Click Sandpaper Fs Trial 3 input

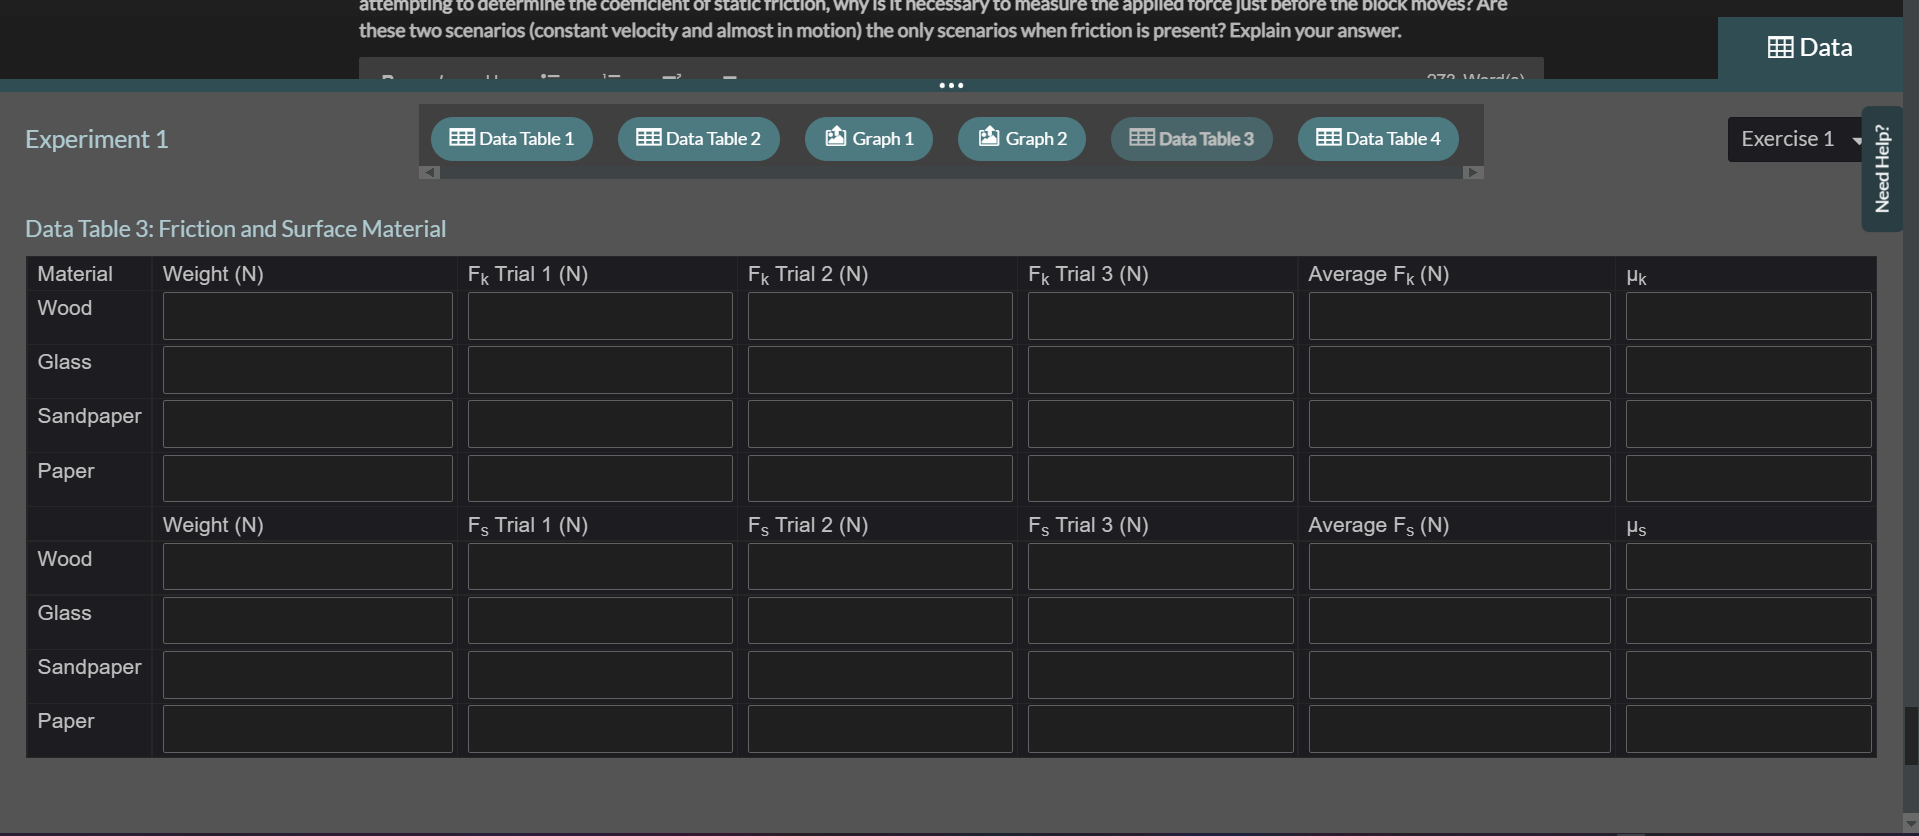pyautogui.click(x=1161, y=675)
